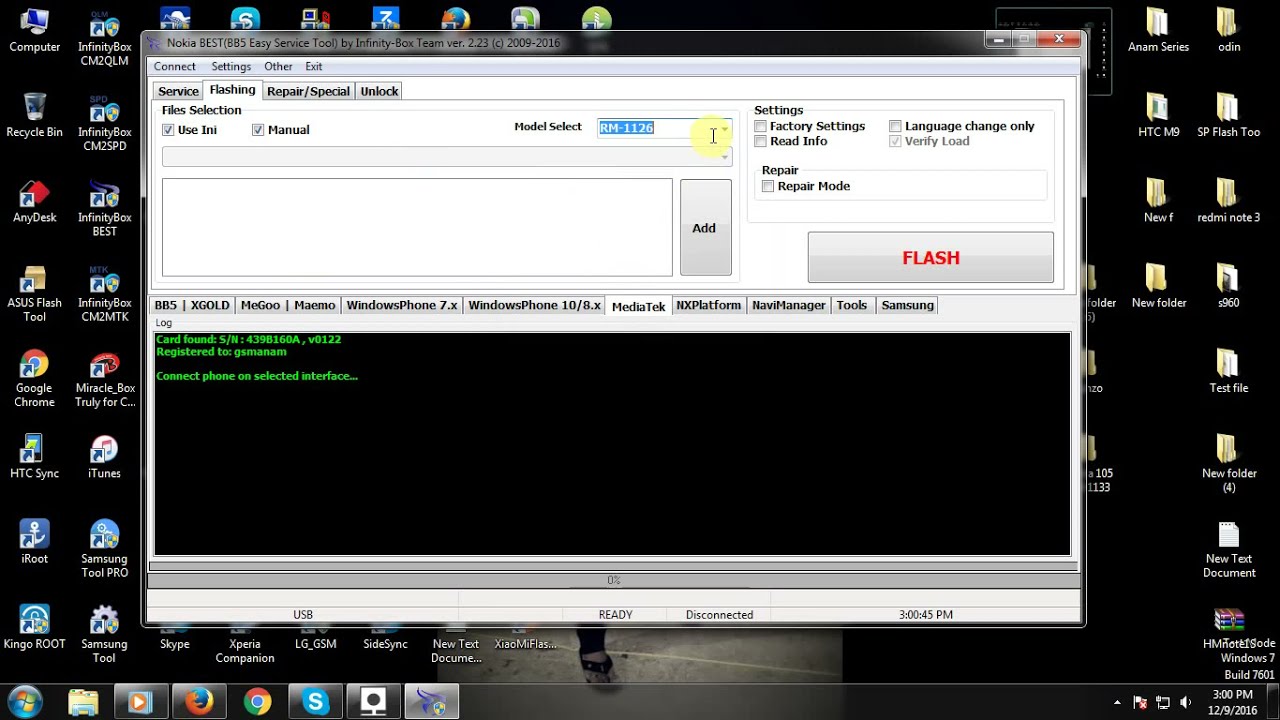The image size is (1280, 720).
Task: Launch the InfinityBox BEST desktop shortcut
Action: (x=104, y=208)
